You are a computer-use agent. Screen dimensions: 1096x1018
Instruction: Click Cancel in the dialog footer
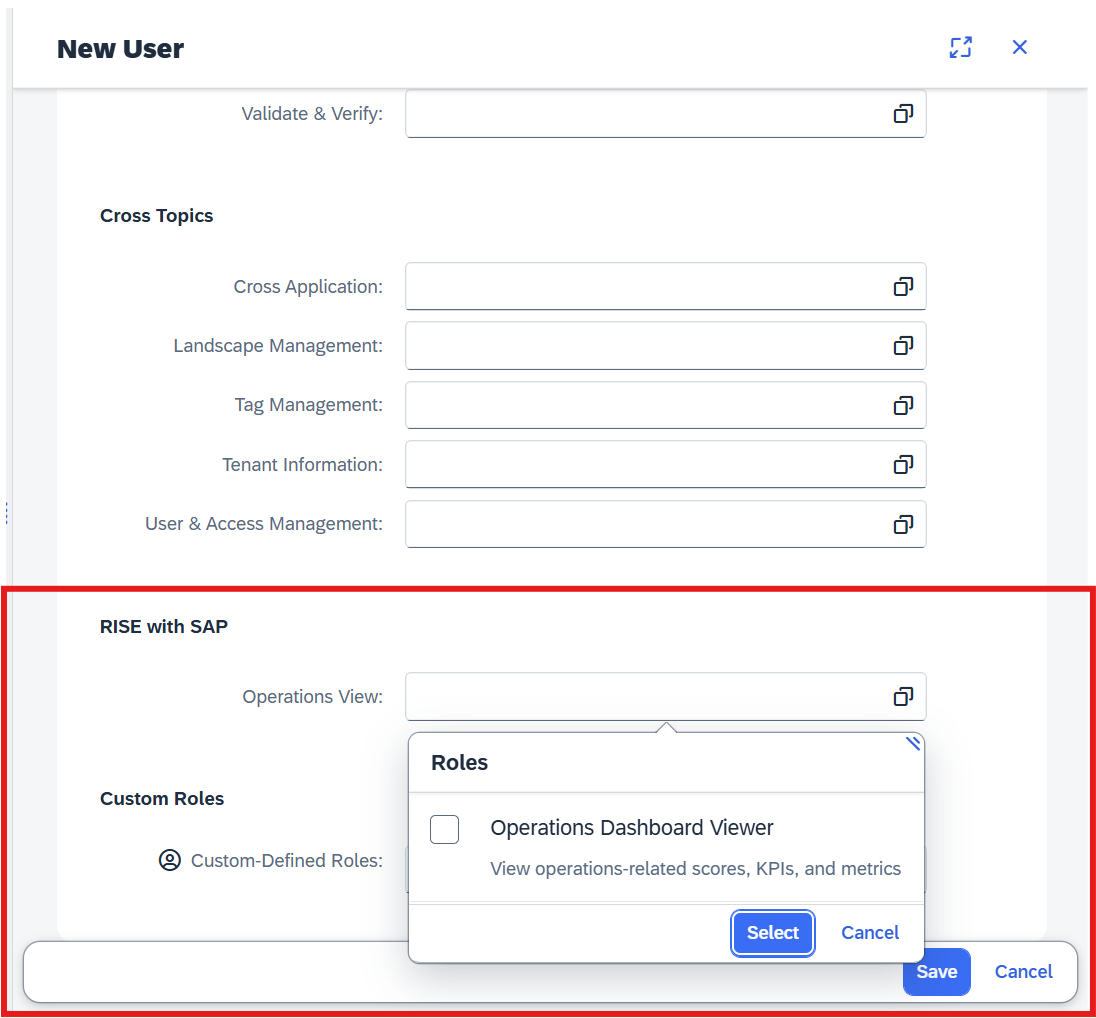point(1023,972)
